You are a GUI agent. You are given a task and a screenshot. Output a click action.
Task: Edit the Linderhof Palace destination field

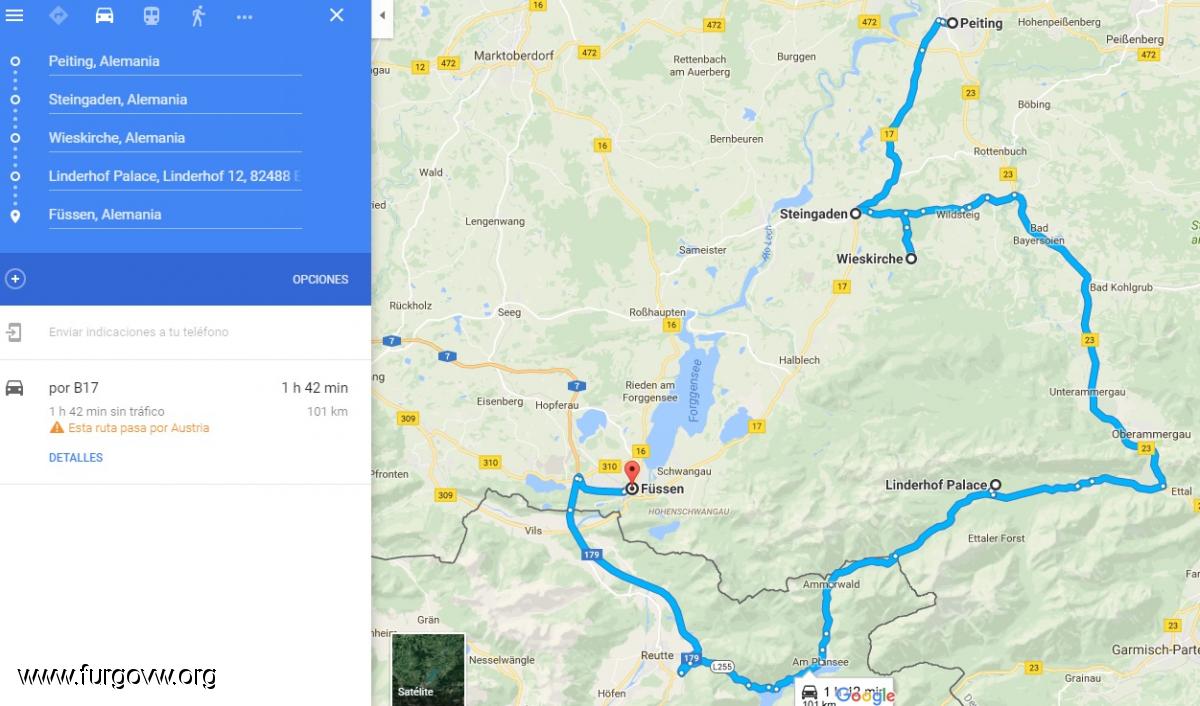click(x=175, y=176)
